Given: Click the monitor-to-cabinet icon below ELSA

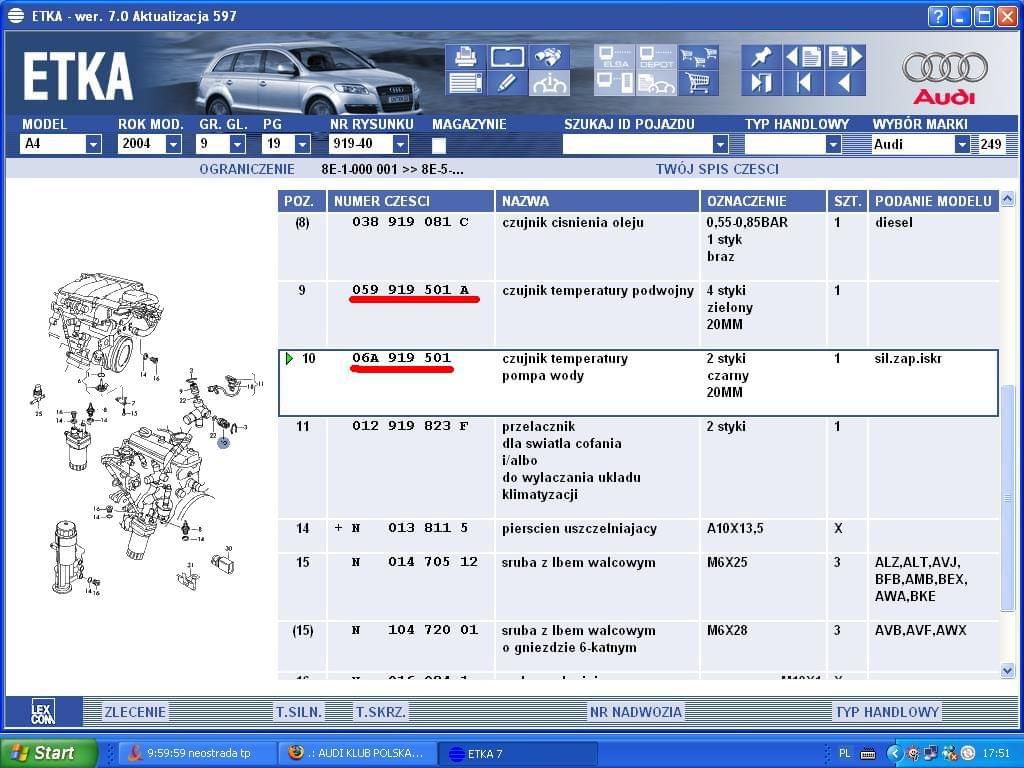Looking at the screenshot, I should 614,84.
